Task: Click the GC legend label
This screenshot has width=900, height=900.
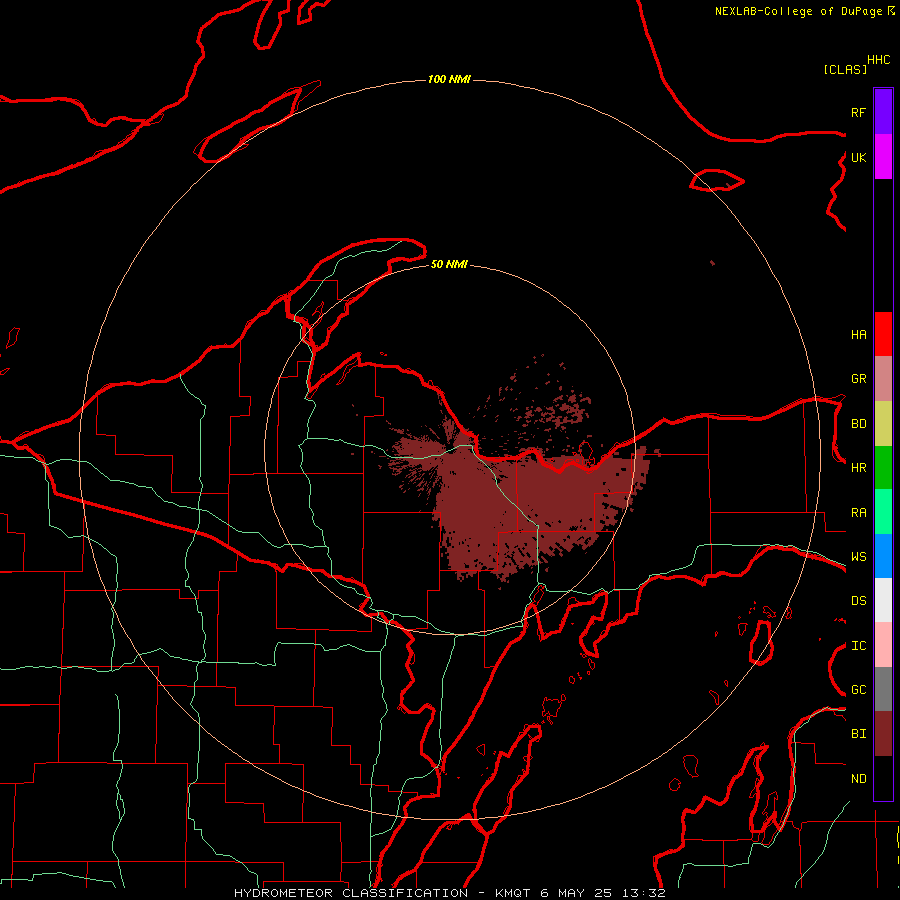Action: click(858, 690)
